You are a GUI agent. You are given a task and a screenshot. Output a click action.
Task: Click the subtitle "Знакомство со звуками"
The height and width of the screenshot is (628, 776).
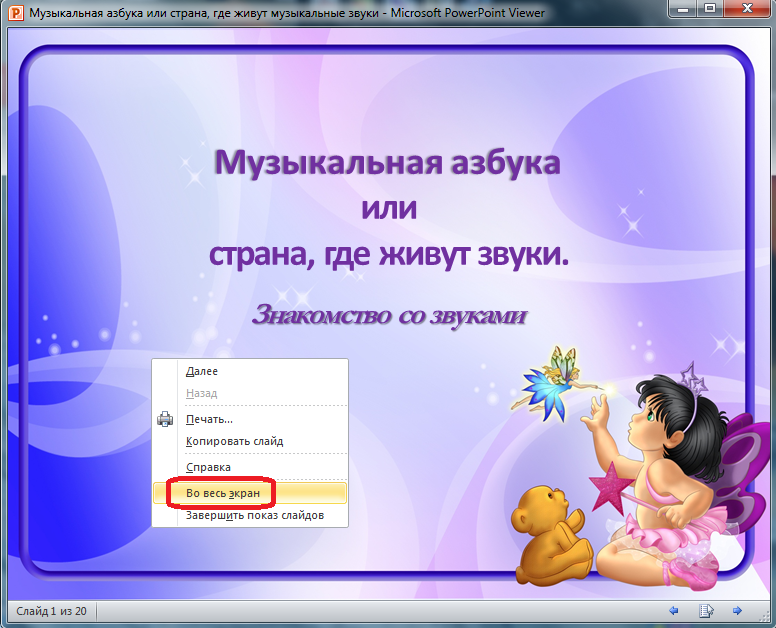pos(389,315)
